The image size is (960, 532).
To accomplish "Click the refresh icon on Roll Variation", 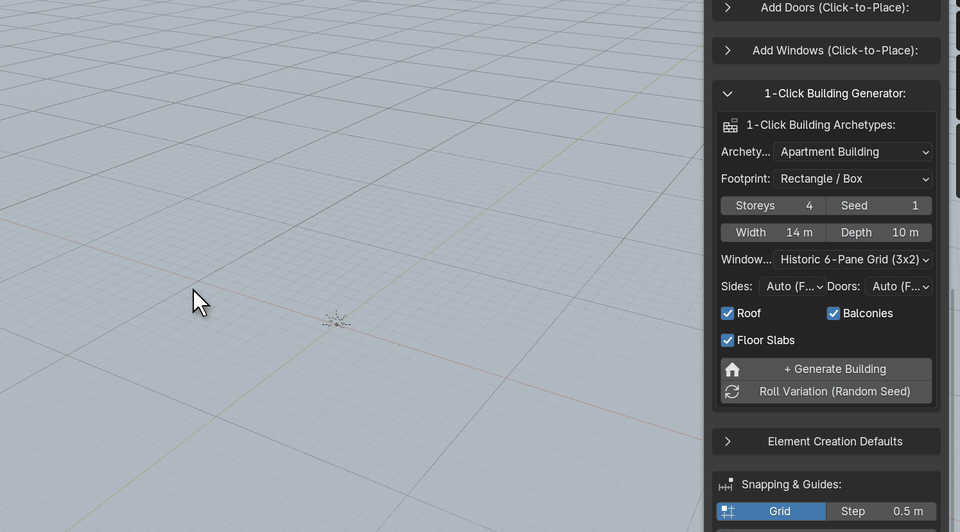I will (732, 392).
